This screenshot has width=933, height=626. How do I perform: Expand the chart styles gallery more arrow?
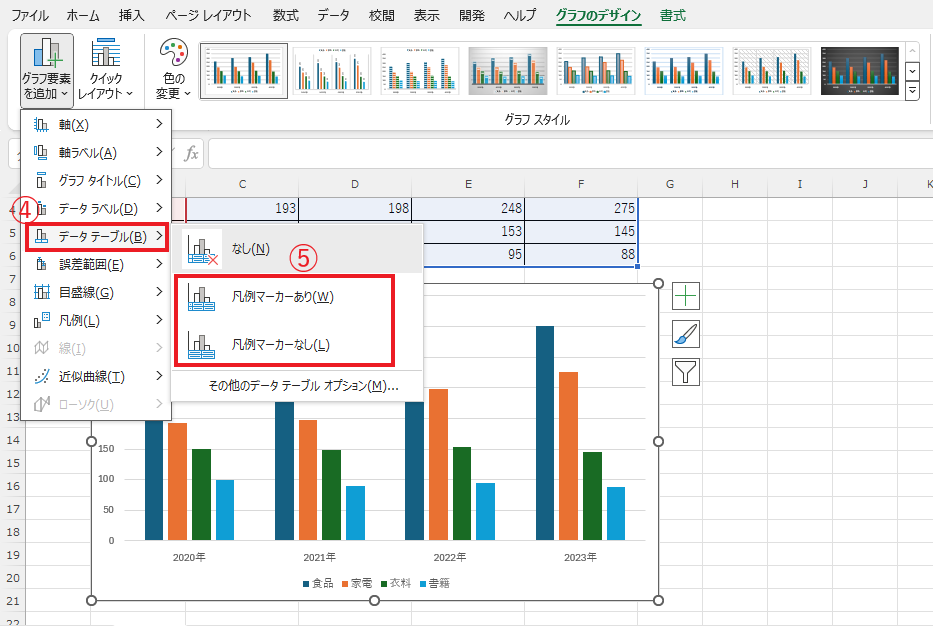click(912, 92)
